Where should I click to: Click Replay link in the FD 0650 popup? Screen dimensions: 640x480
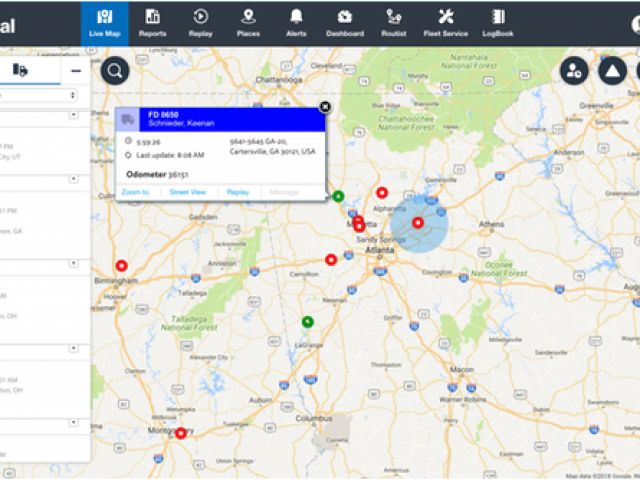point(237,192)
